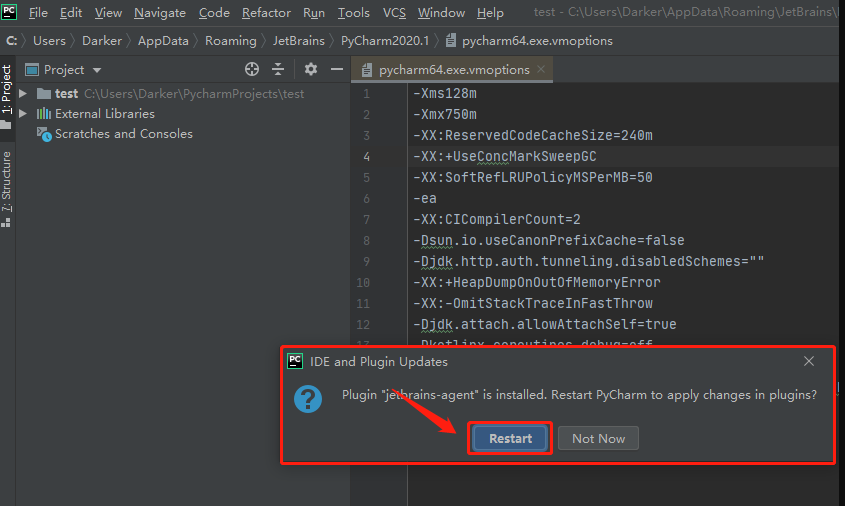Expand External Libraries node
Viewport: 845px width, 506px height.
coord(23,113)
